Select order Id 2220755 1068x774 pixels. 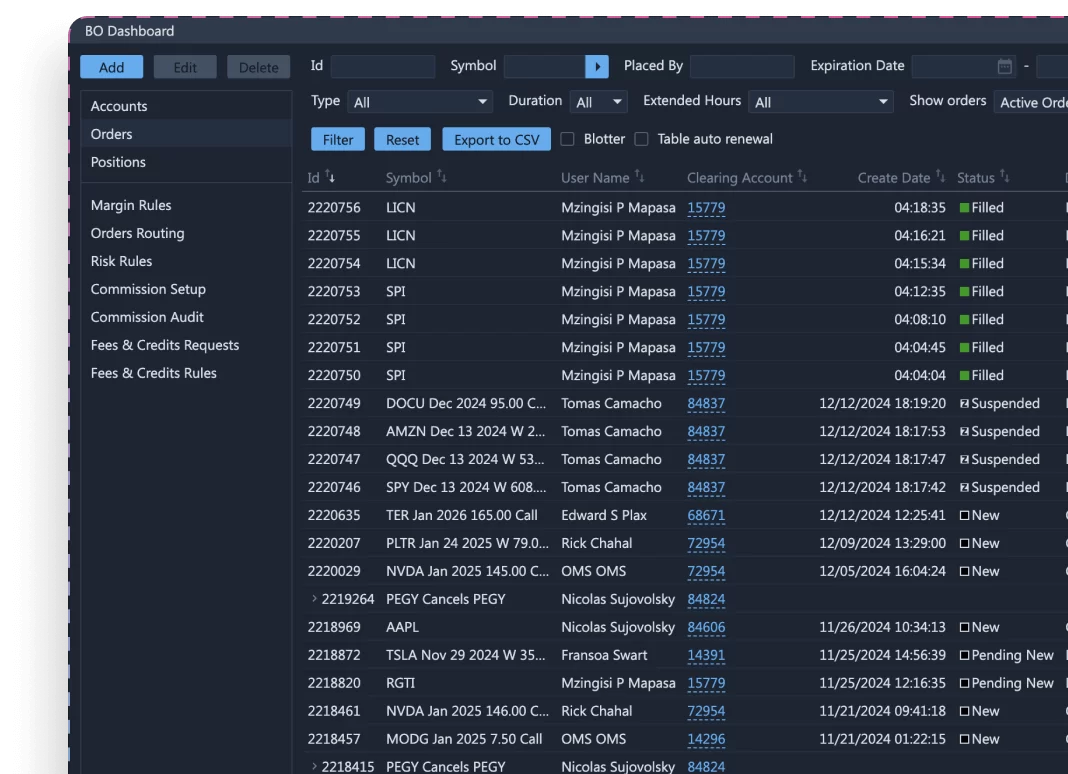[334, 236]
